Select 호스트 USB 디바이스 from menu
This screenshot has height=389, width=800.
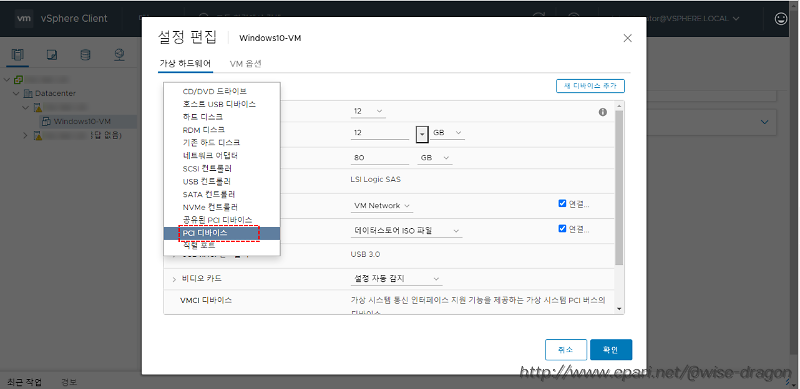click(x=221, y=104)
